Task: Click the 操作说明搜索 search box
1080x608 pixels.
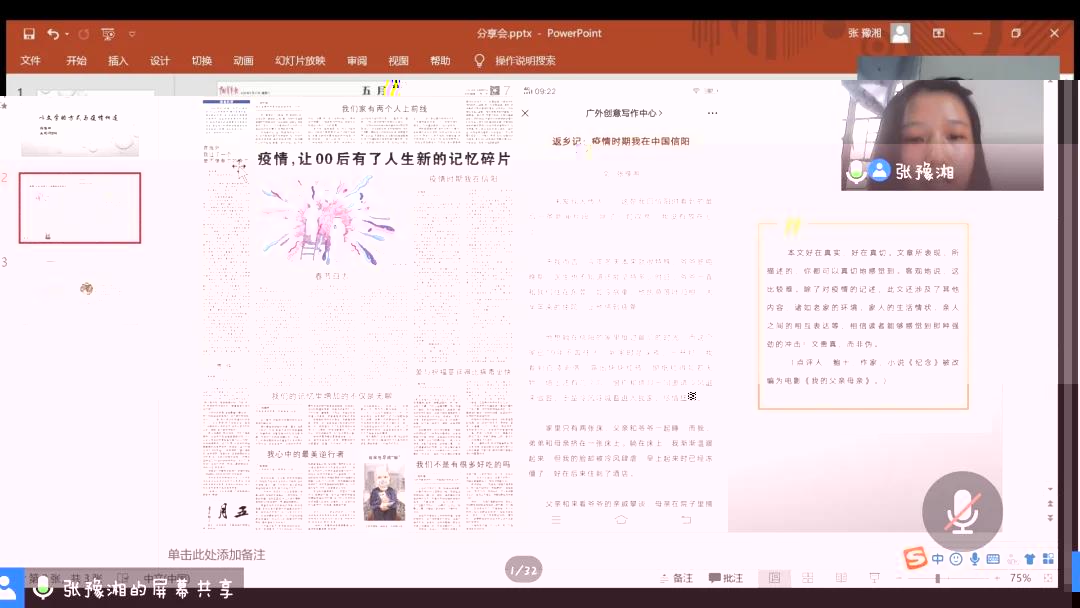Action: pos(526,61)
